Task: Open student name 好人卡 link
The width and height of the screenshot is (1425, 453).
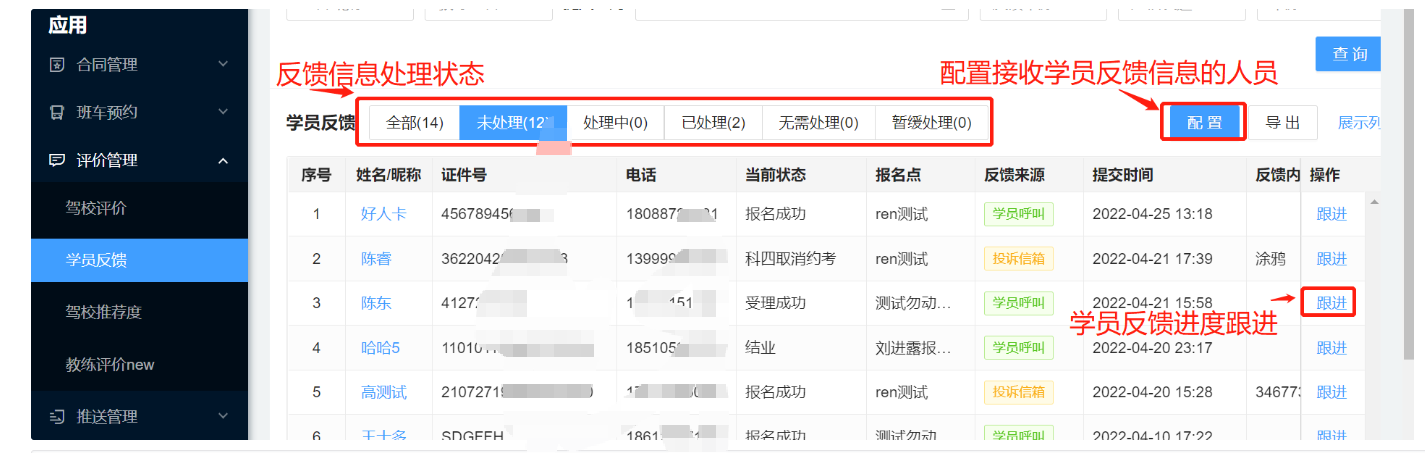Action: (384, 214)
